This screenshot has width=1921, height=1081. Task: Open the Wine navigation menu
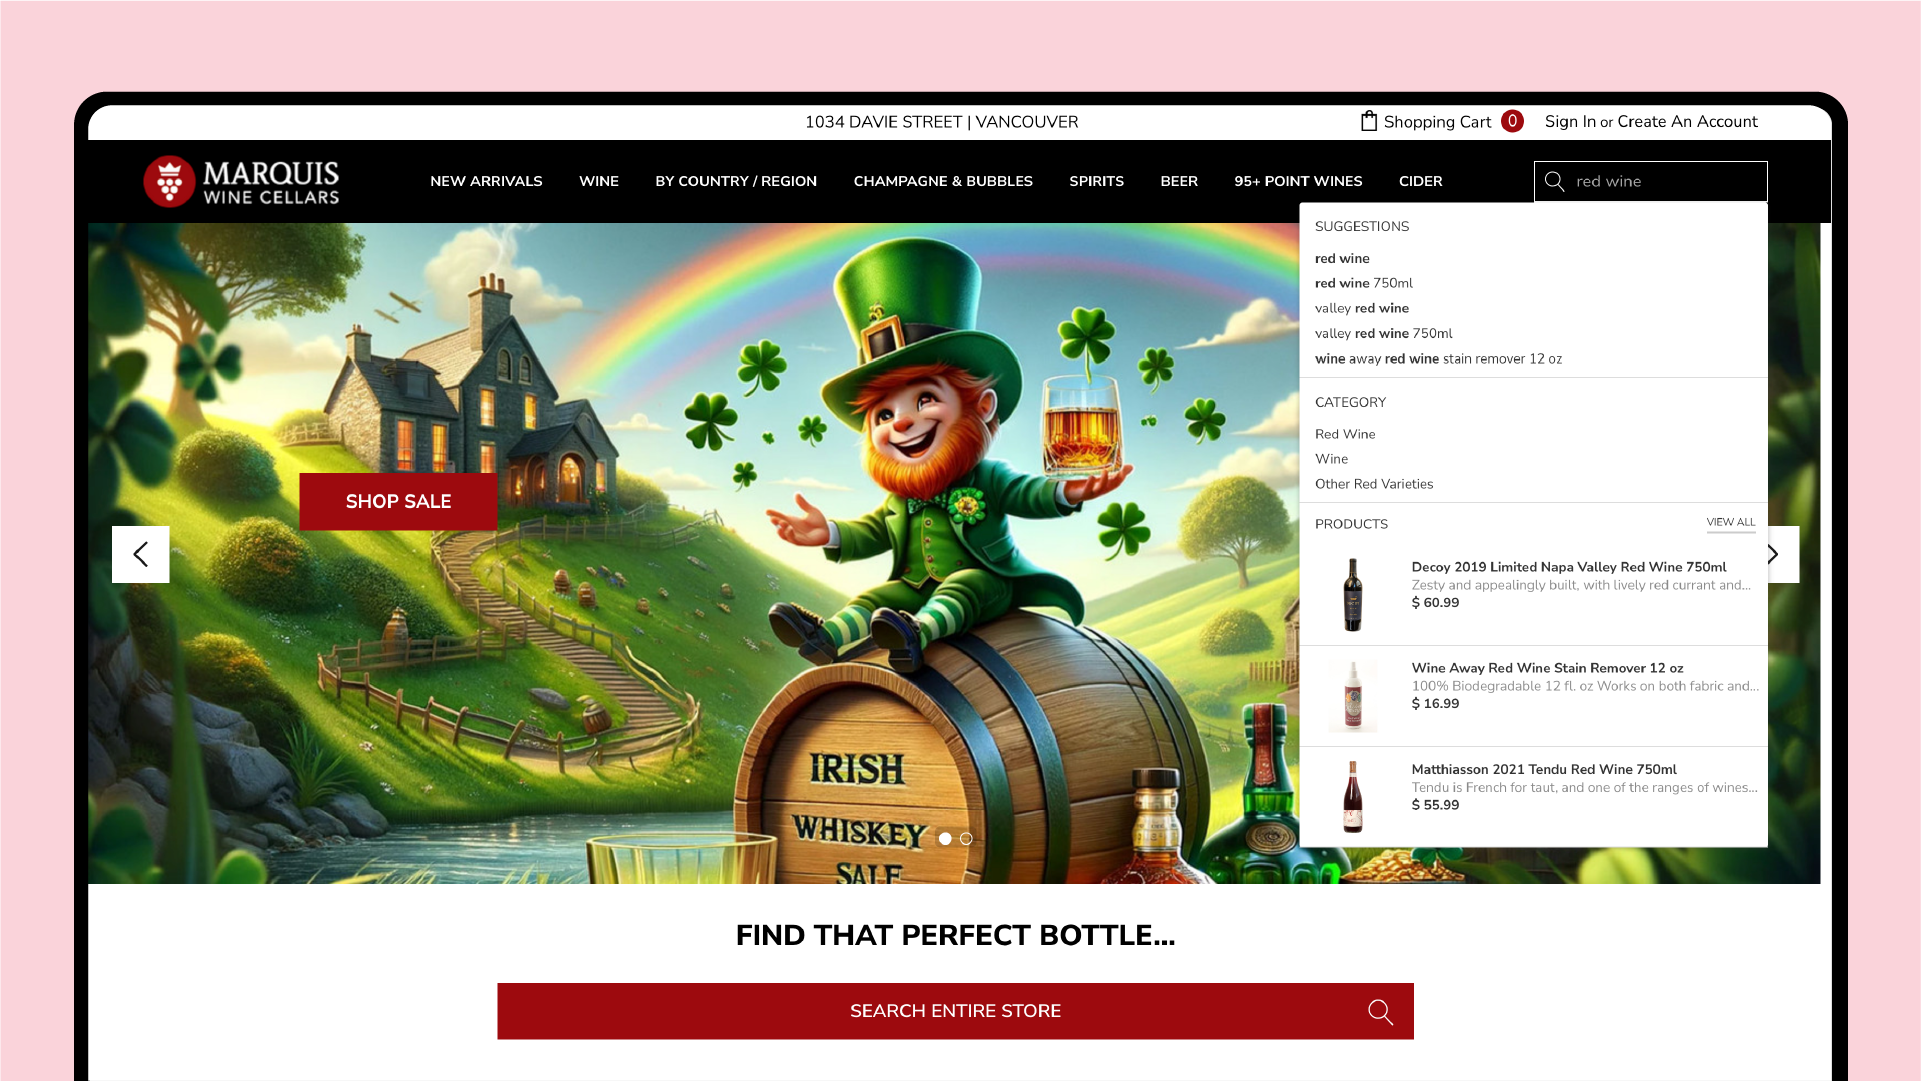click(598, 181)
